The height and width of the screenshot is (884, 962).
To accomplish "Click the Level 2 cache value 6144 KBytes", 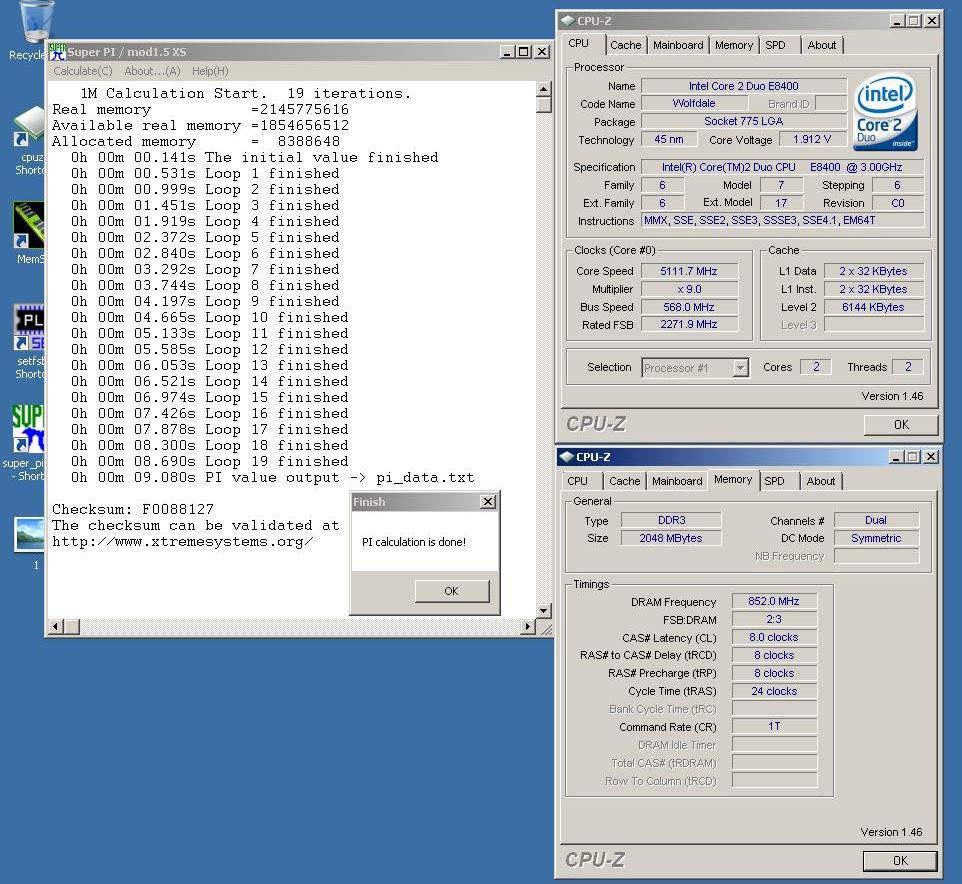I will [x=873, y=307].
